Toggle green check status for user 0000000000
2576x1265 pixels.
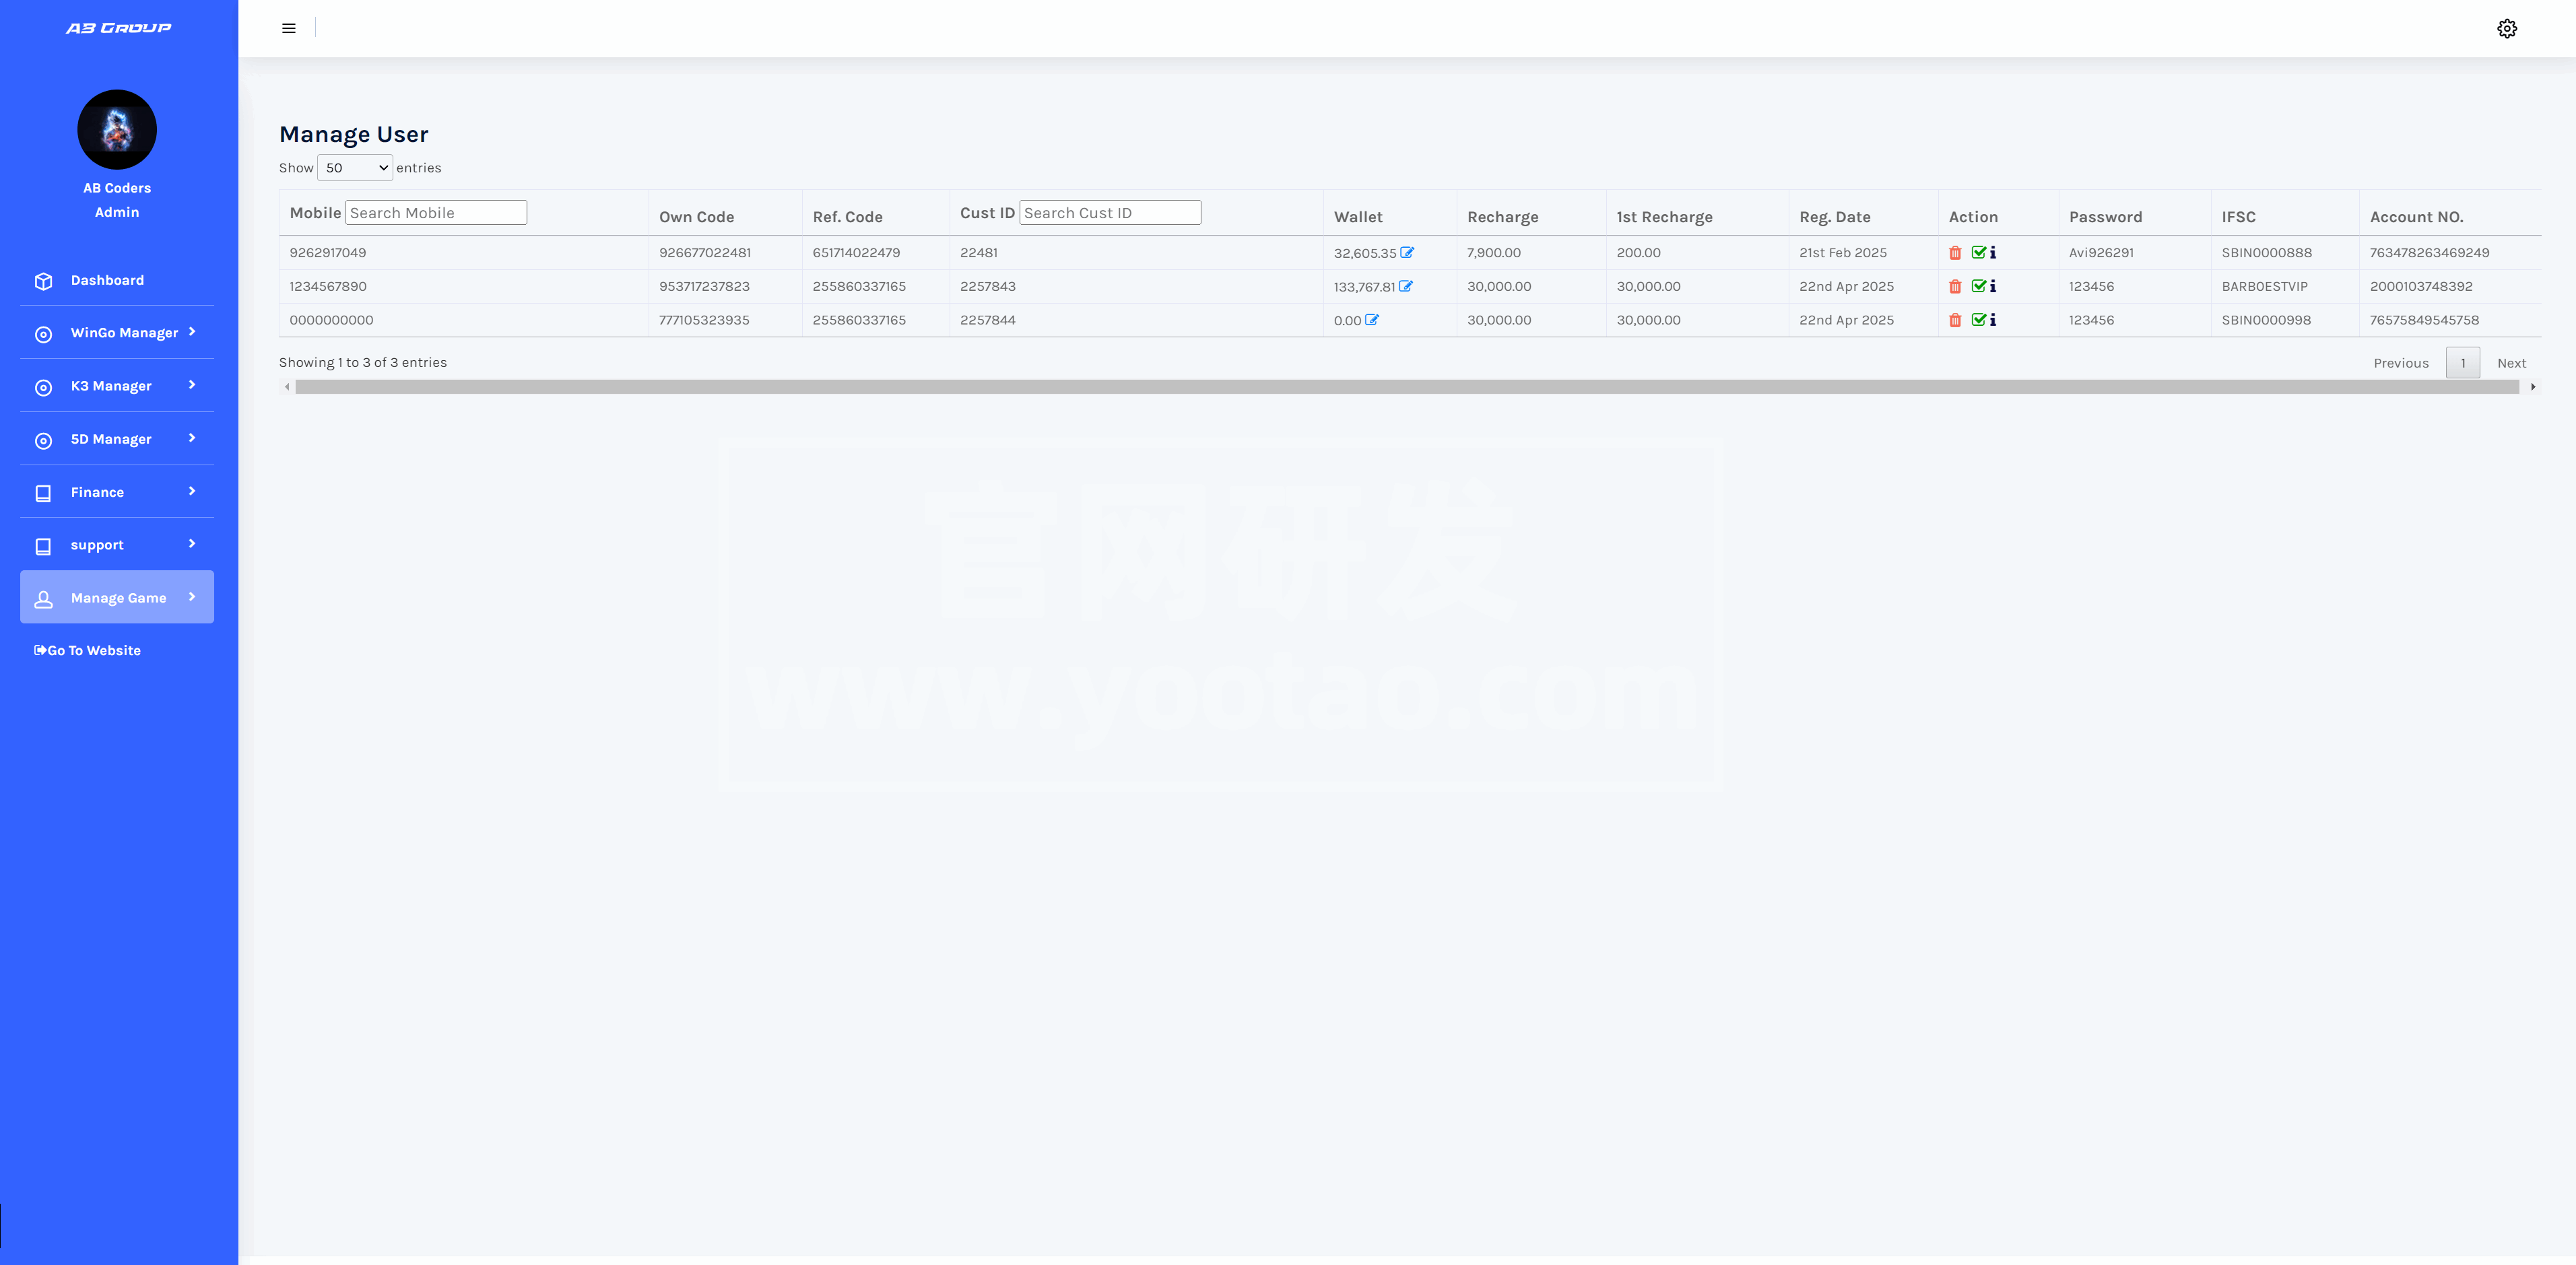(x=1978, y=320)
